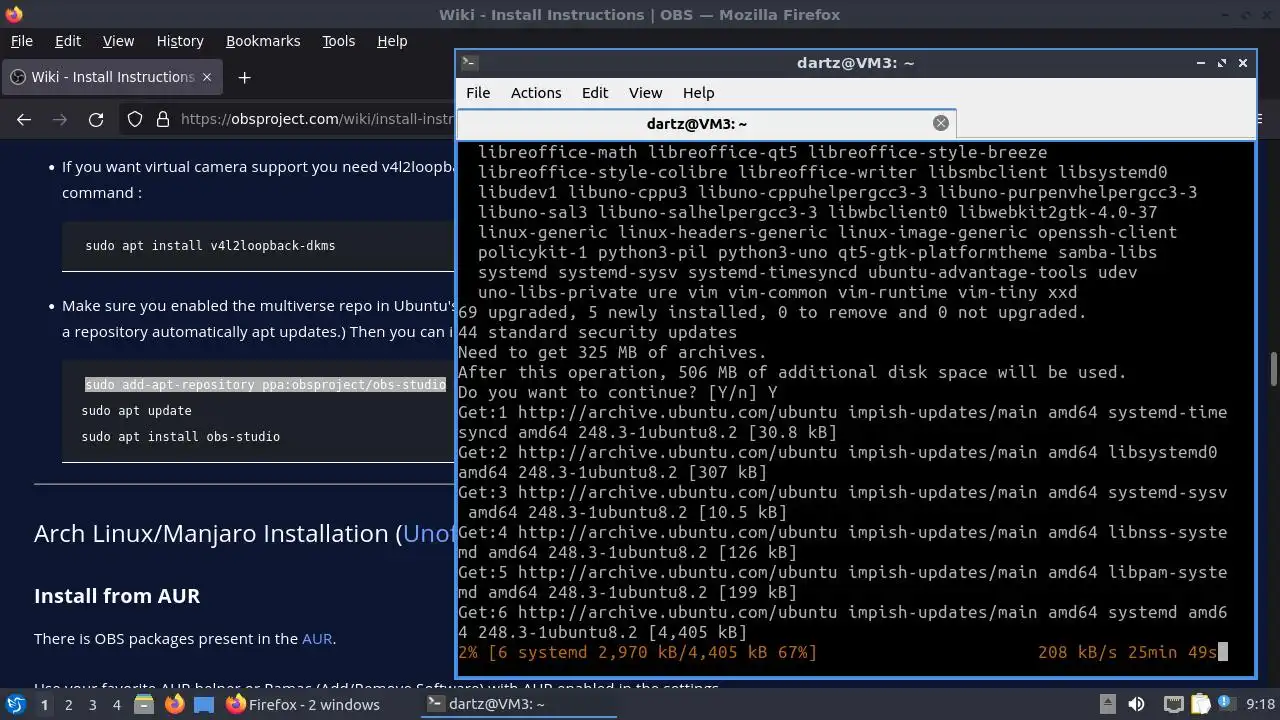Screen dimensions: 1280x720
Task: Open the volume control tray icon
Action: coord(1135,704)
